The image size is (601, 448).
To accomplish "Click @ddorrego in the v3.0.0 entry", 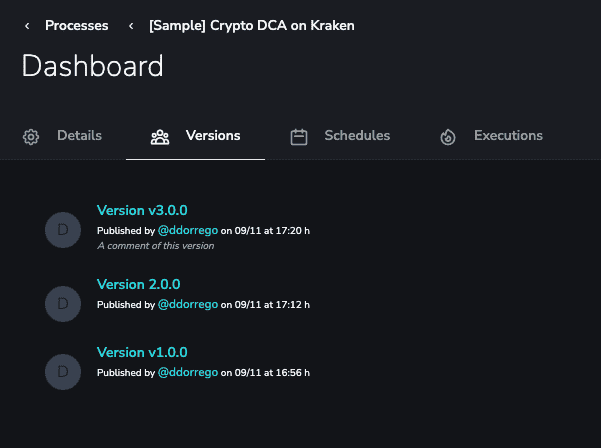I will click(x=188, y=230).
